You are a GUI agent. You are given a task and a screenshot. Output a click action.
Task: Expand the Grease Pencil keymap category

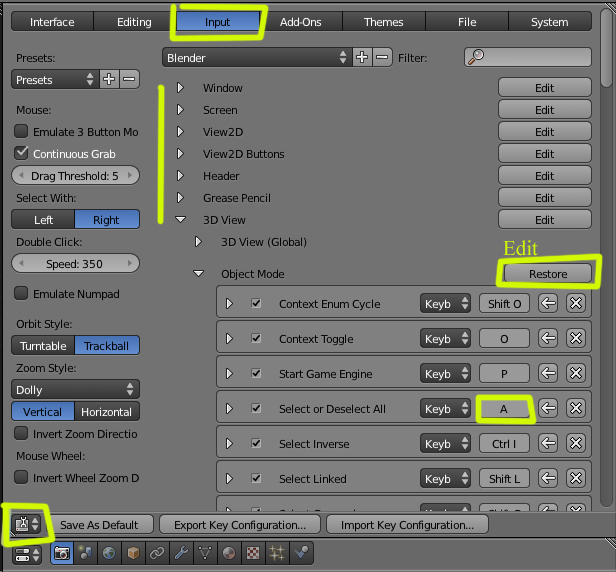click(x=180, y=198)
